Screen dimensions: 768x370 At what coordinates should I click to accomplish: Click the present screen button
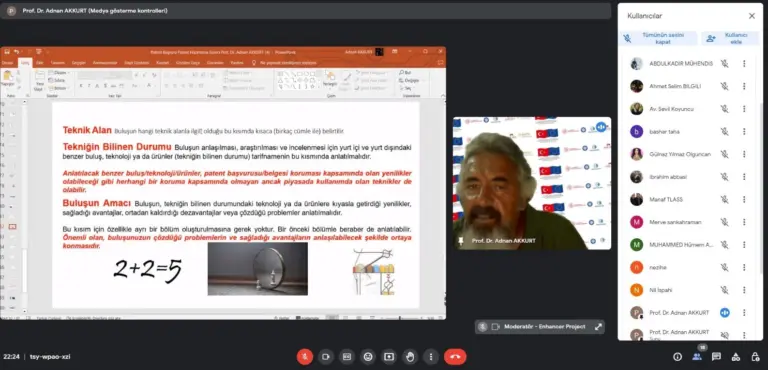389,357
